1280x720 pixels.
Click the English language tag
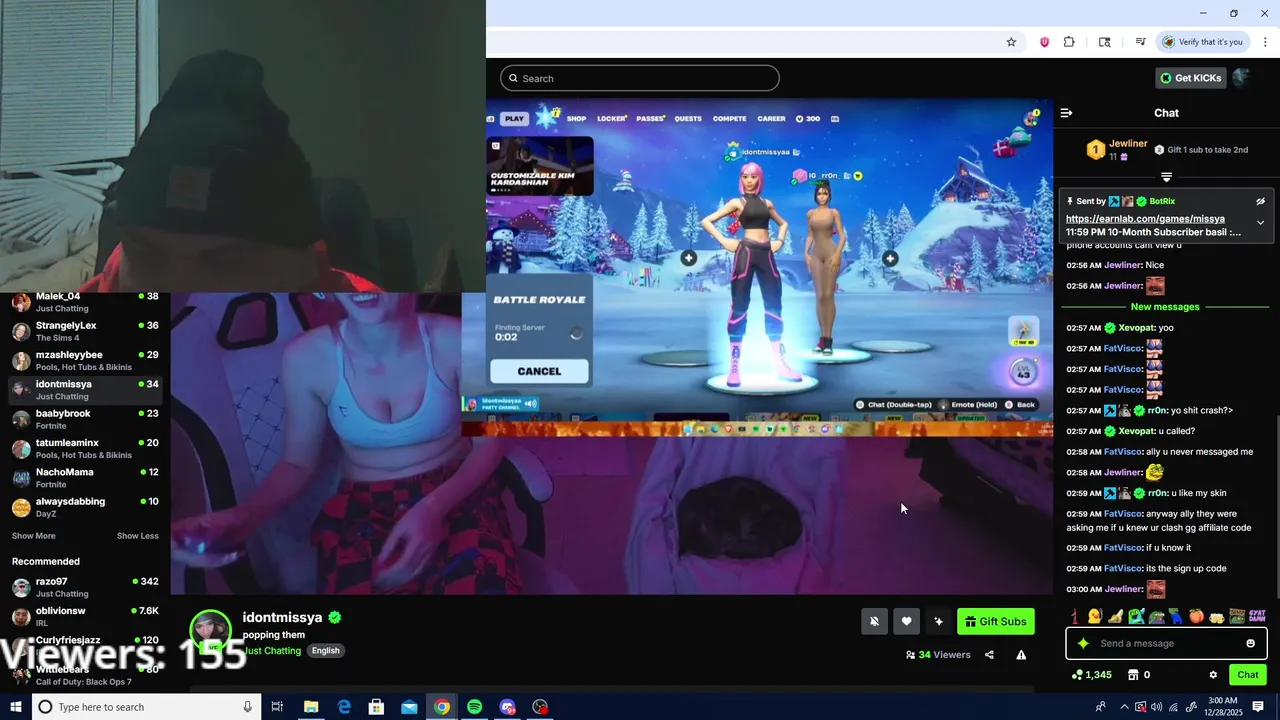[x=325, y=651]
